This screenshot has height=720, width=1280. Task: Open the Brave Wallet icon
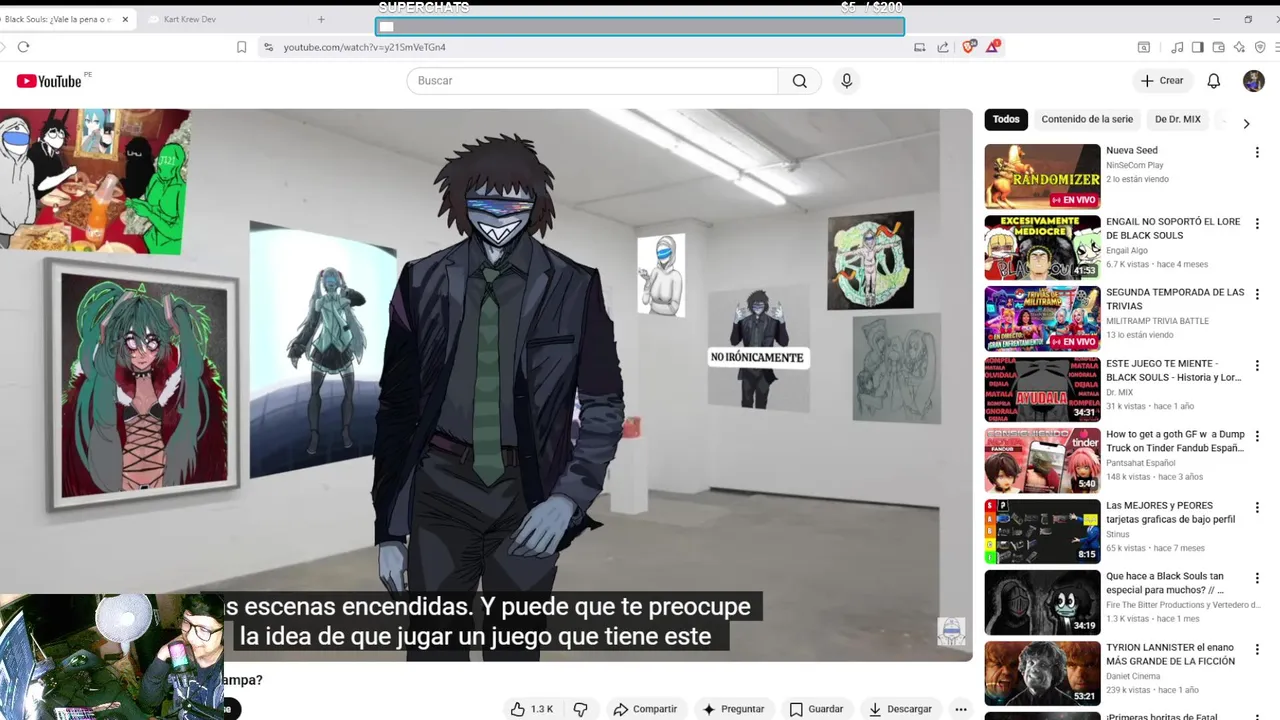[x=1218, y=47]
